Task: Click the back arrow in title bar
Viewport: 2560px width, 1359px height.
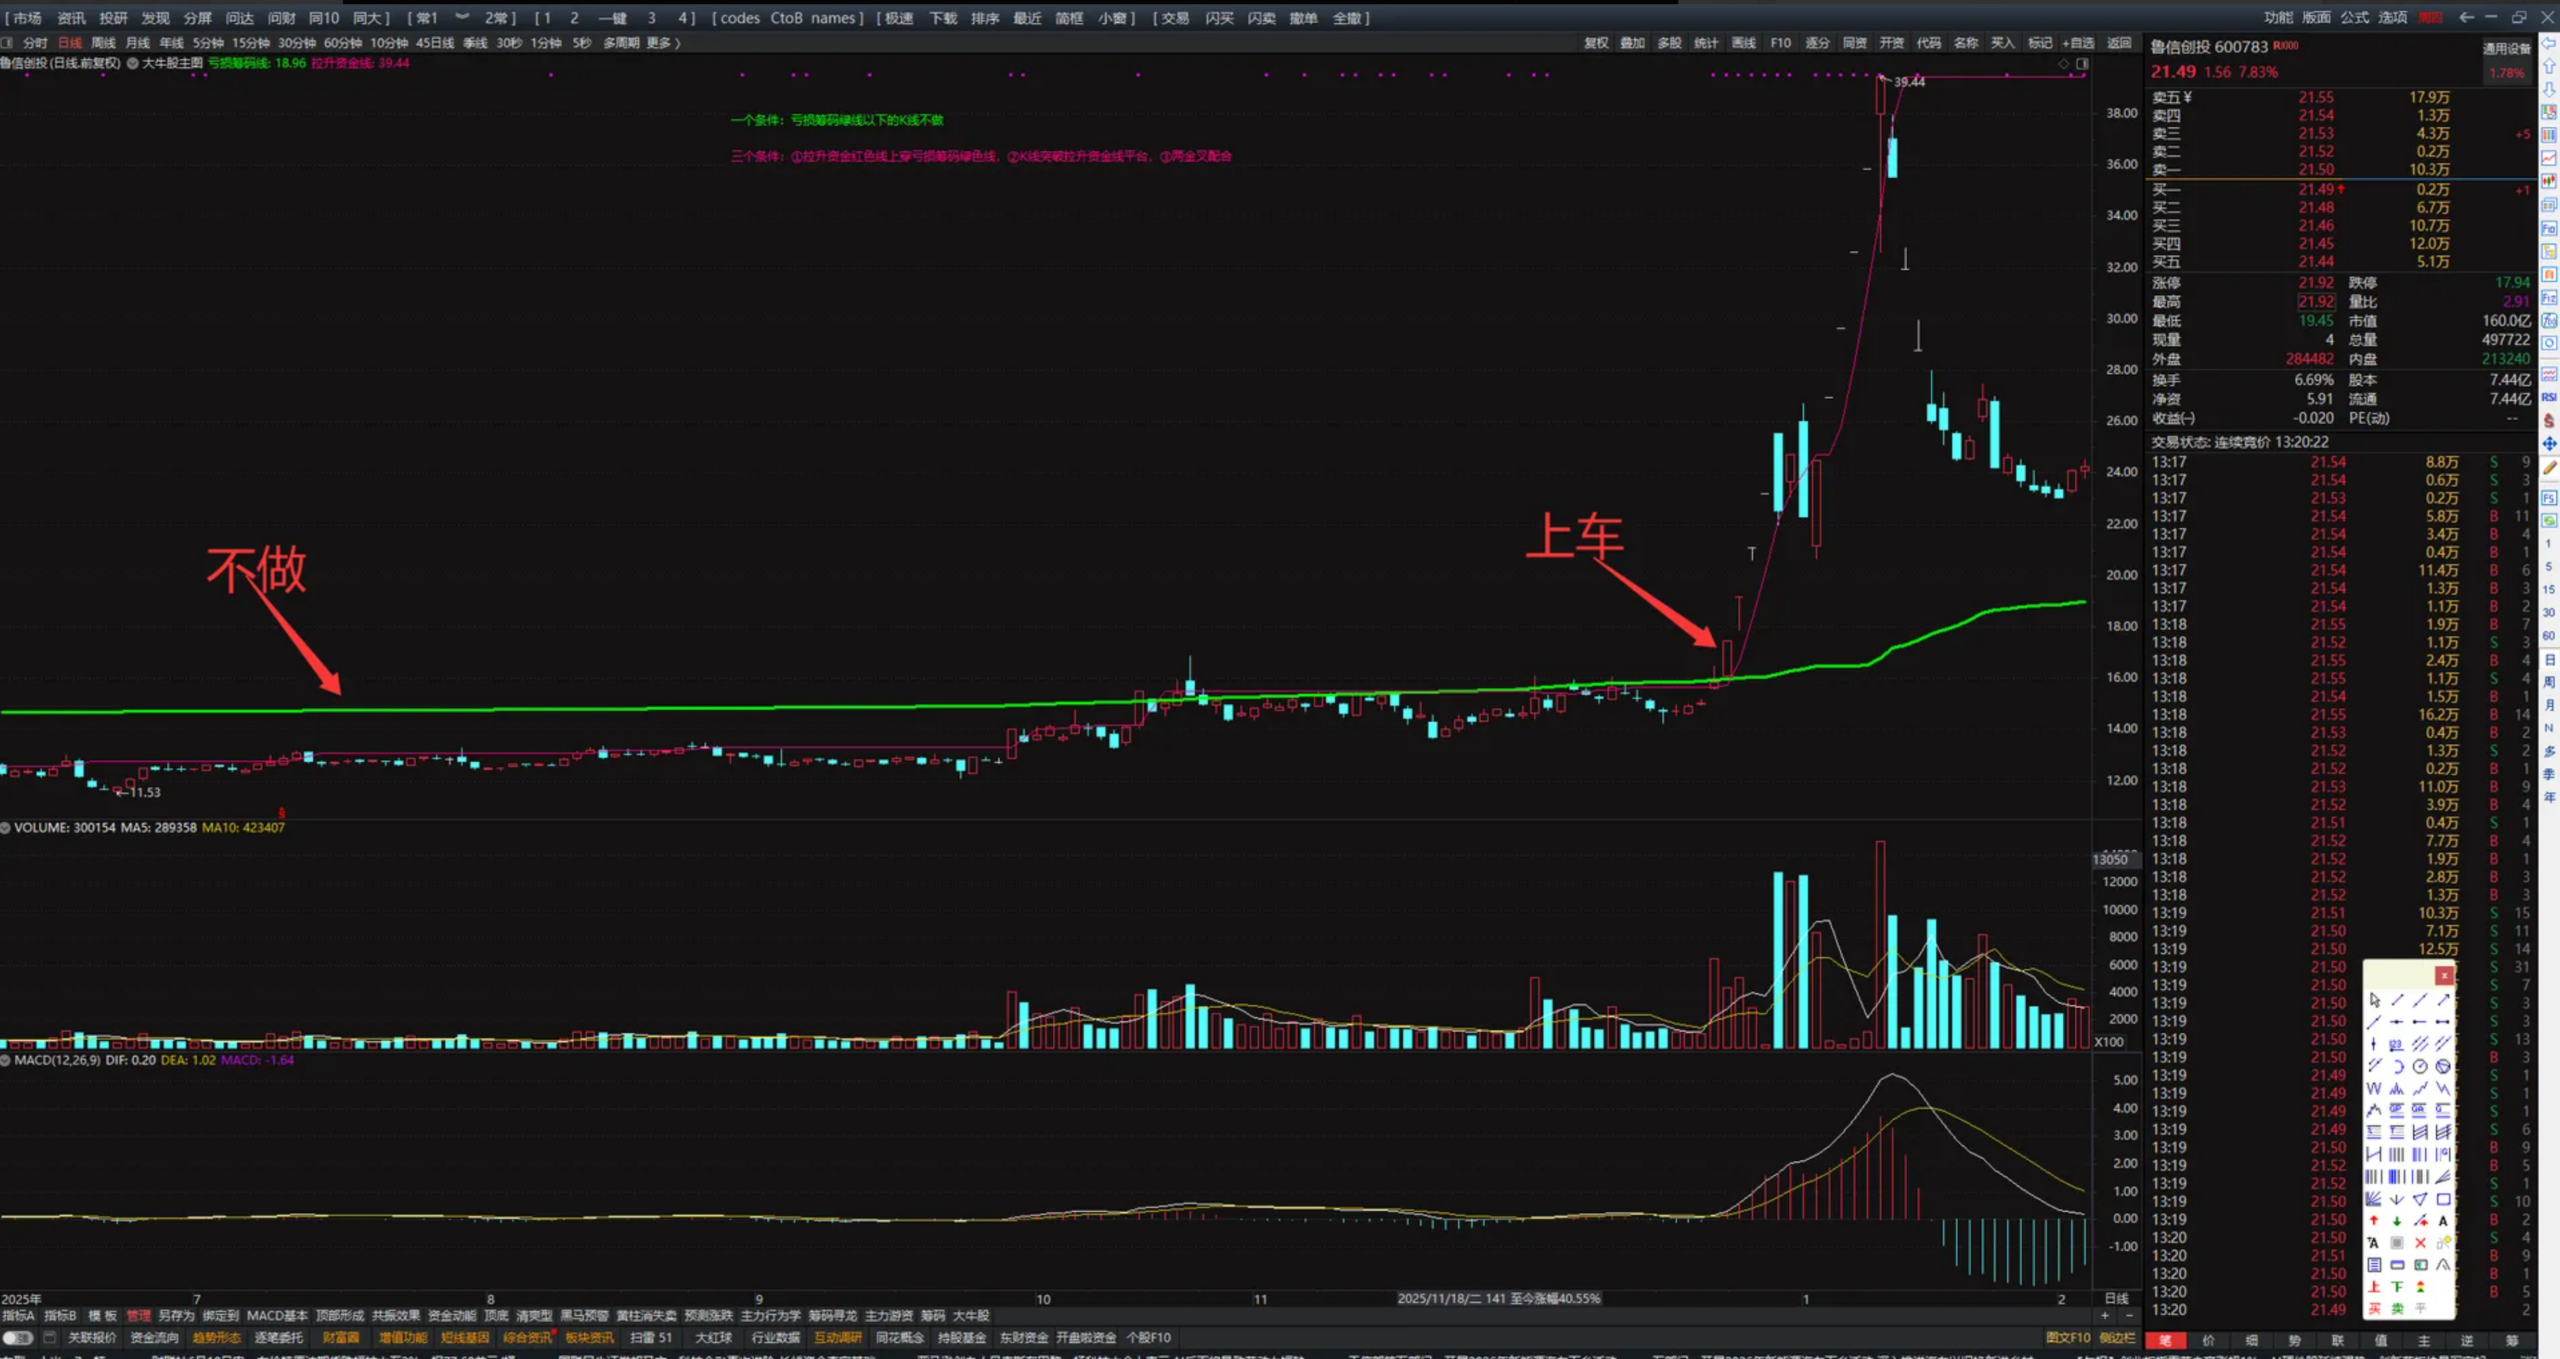Action: (2466, 17)
